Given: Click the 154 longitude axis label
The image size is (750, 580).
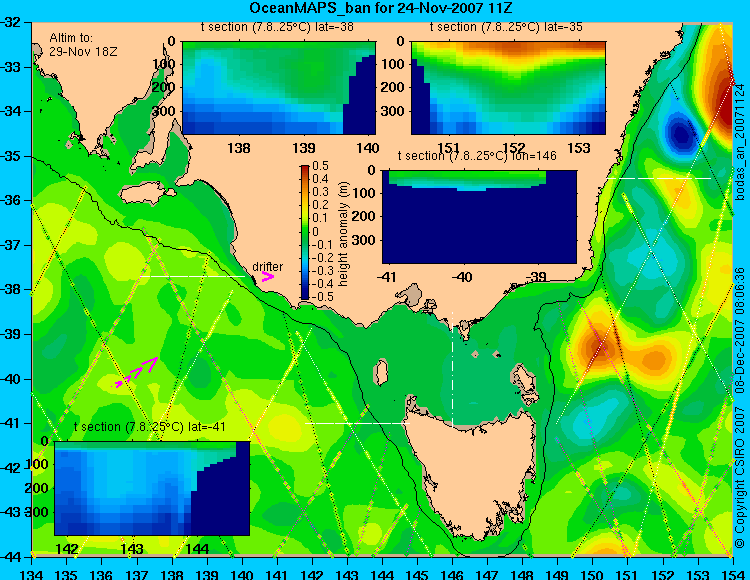Looking at the screenshot, I should point(733,574).
